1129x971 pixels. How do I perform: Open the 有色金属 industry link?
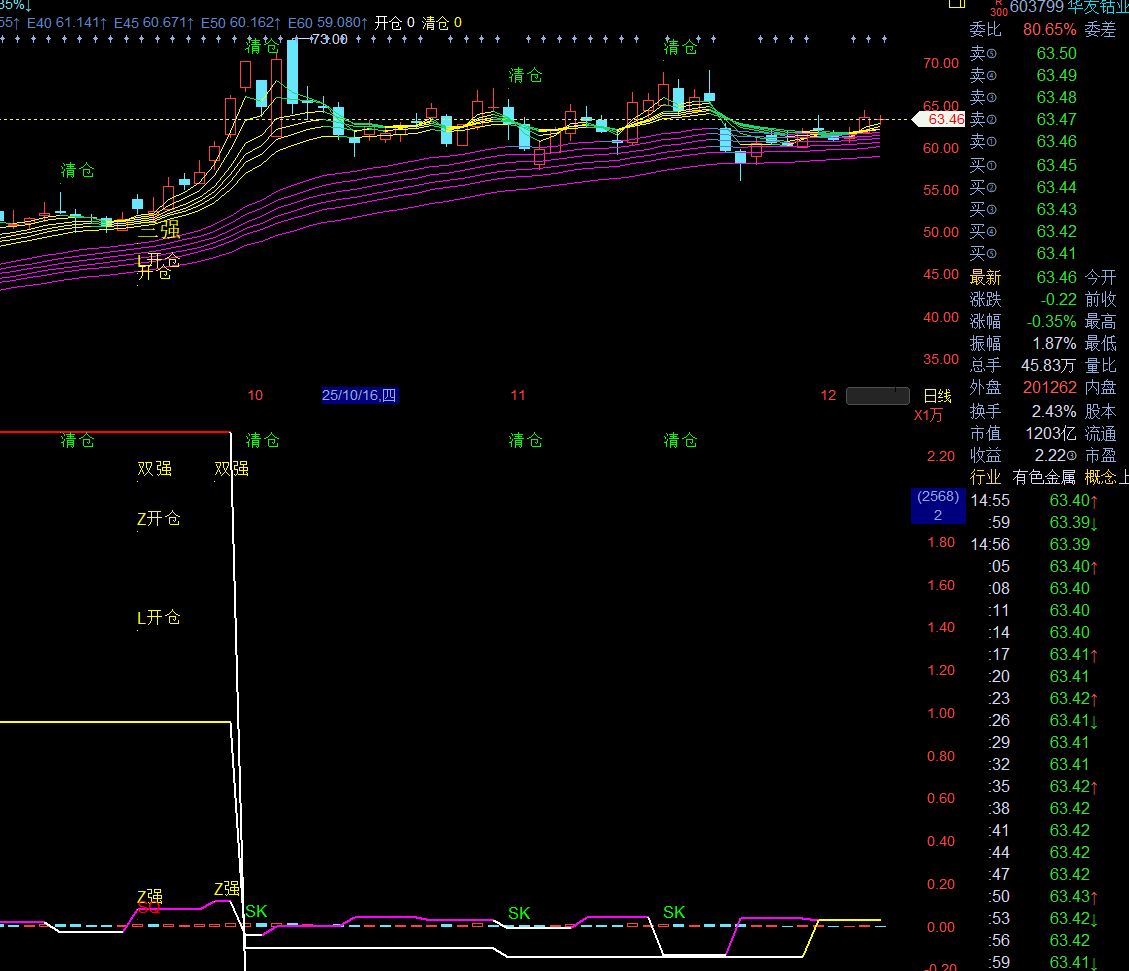[x=1044, y=477]
